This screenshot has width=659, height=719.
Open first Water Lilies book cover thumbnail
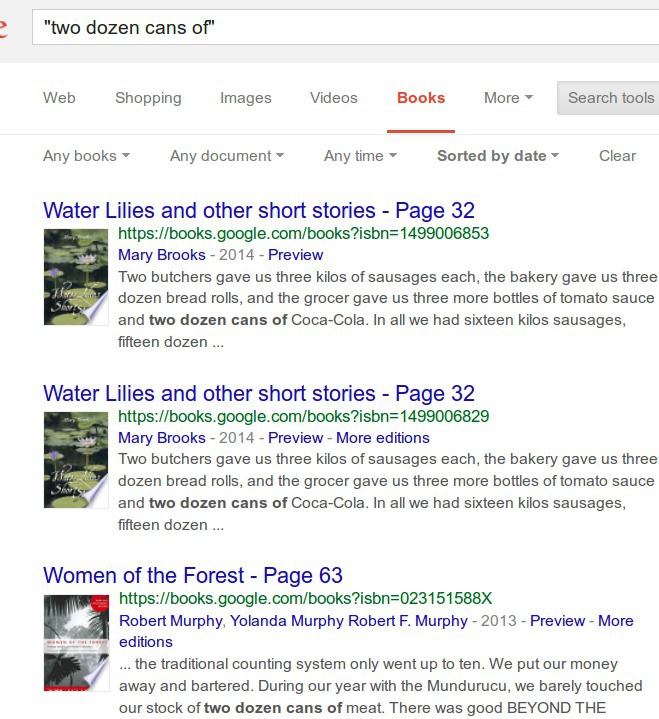[76, 277]
